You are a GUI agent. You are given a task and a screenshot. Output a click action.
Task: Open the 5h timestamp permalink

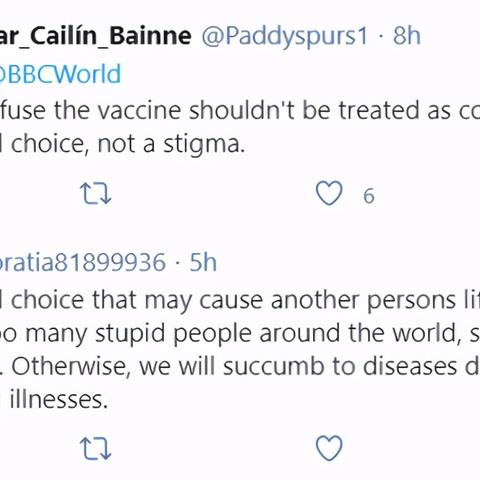203,262
